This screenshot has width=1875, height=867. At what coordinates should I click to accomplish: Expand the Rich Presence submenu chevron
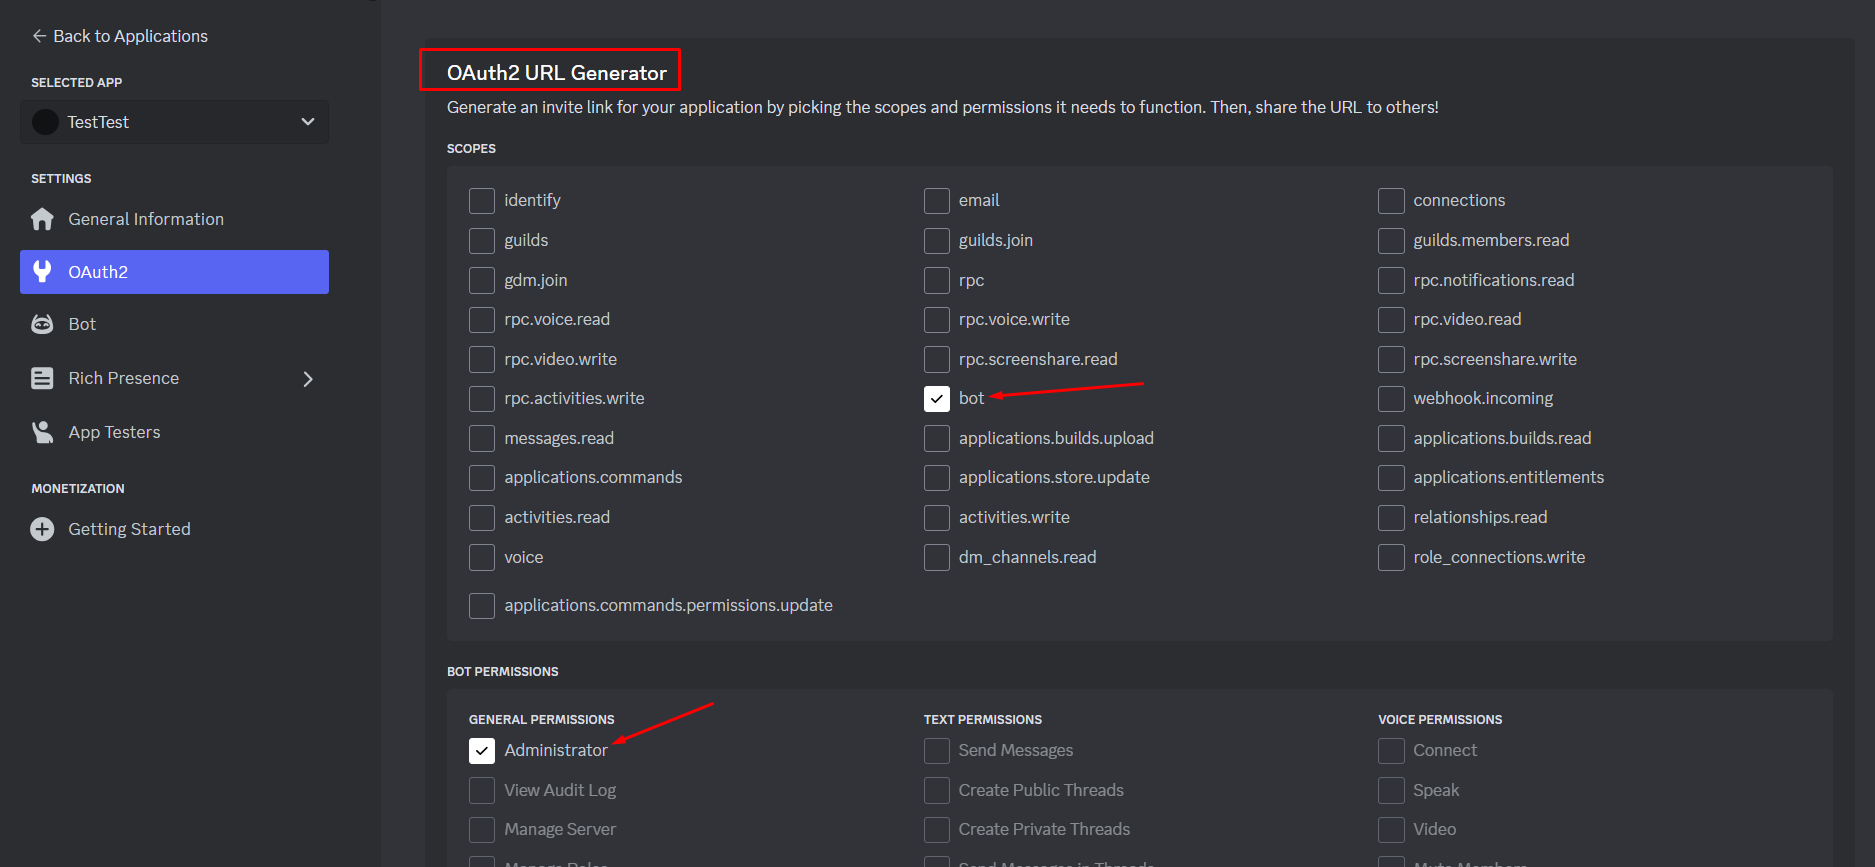click(308, 379)
